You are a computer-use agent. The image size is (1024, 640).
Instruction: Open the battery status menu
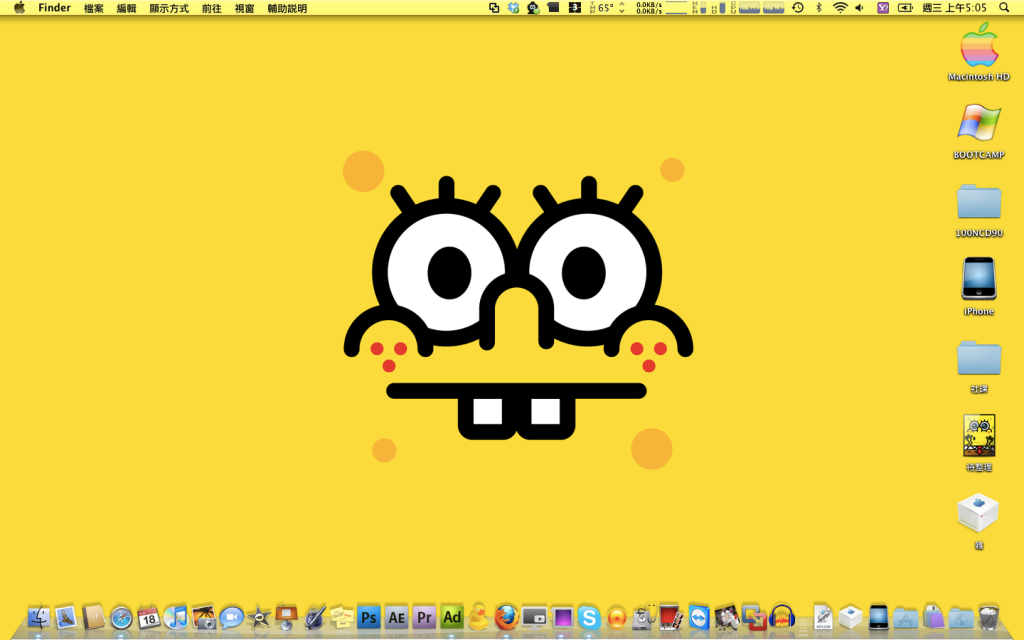point(905,8)
